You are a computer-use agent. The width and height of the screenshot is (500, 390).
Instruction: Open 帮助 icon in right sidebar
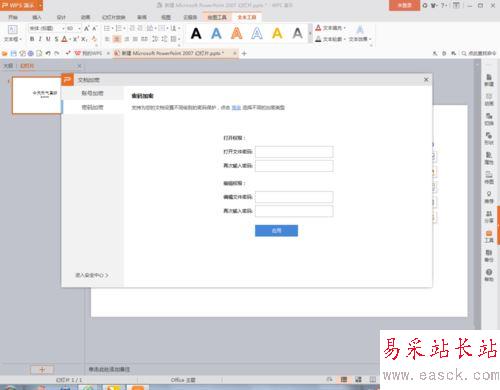pos(489,275)
